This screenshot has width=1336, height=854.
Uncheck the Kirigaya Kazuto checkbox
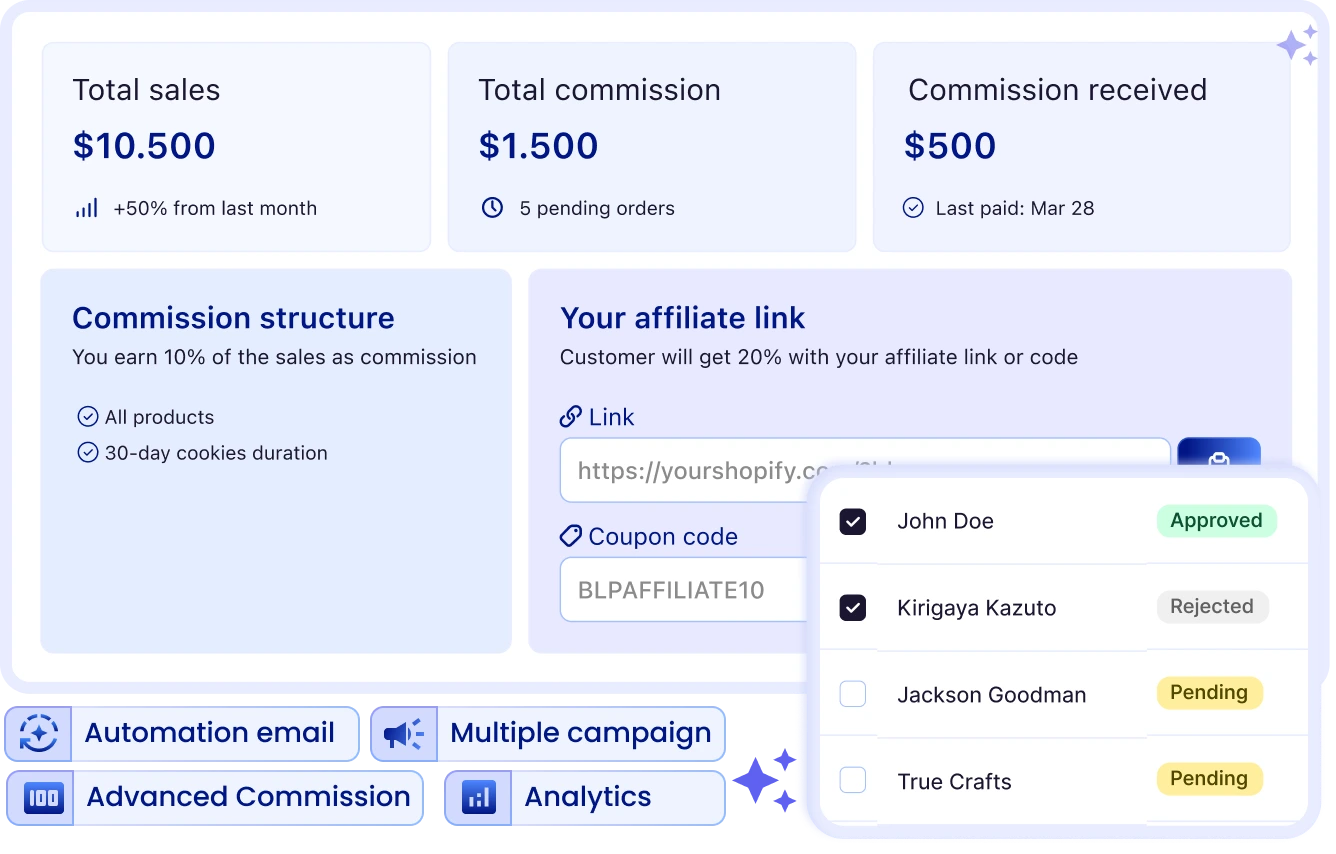point(852,608)
